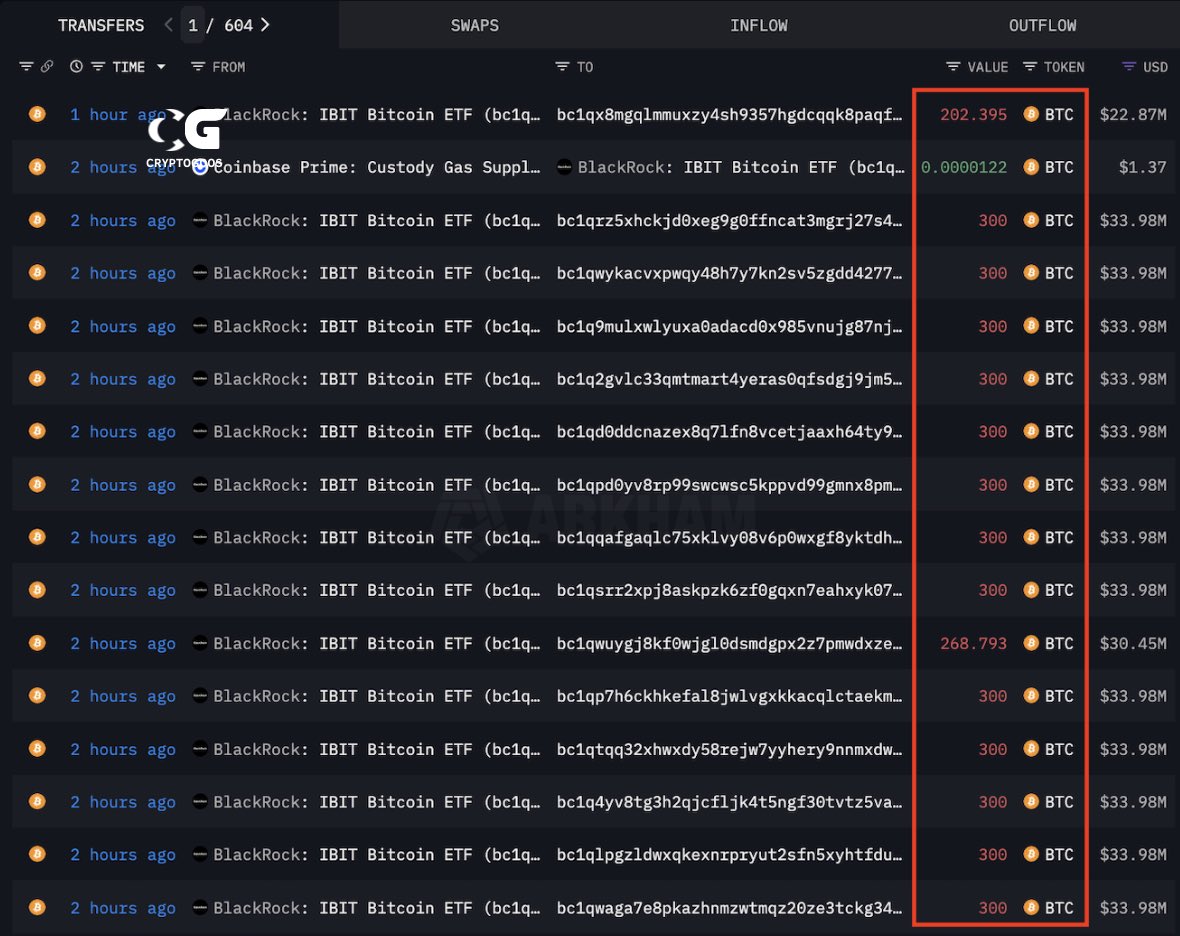Click Bitcoin chain icon in bc1qwykacvxp row

pos(37,273)
